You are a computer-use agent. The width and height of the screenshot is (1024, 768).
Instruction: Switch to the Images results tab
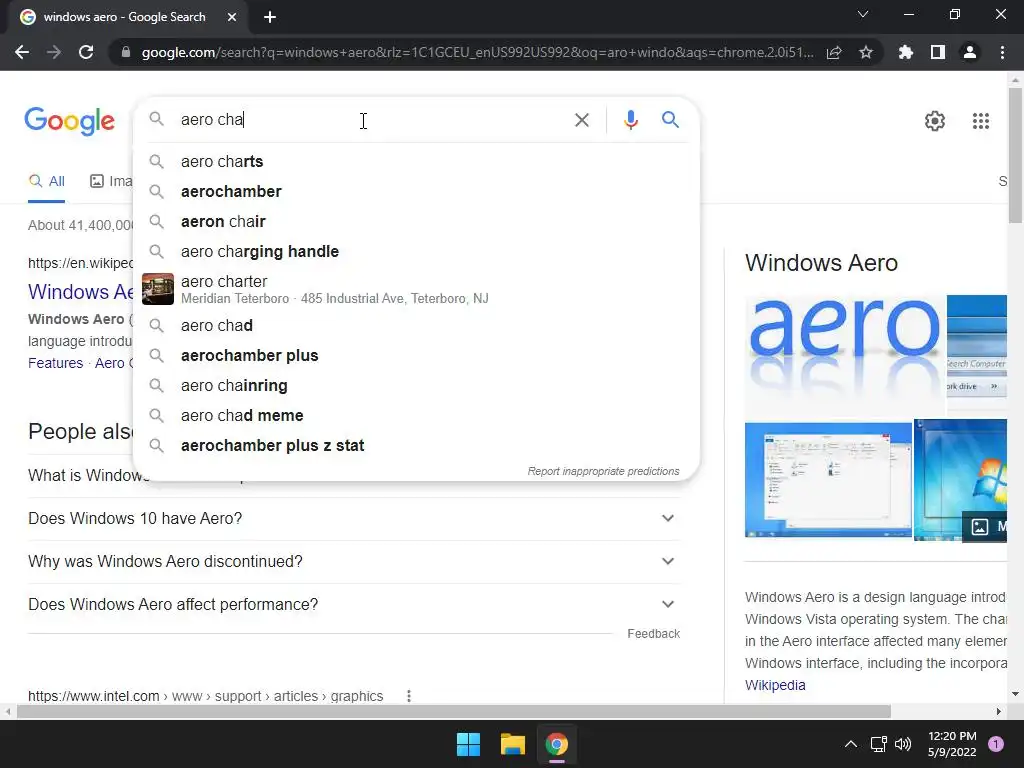[111, 181]
